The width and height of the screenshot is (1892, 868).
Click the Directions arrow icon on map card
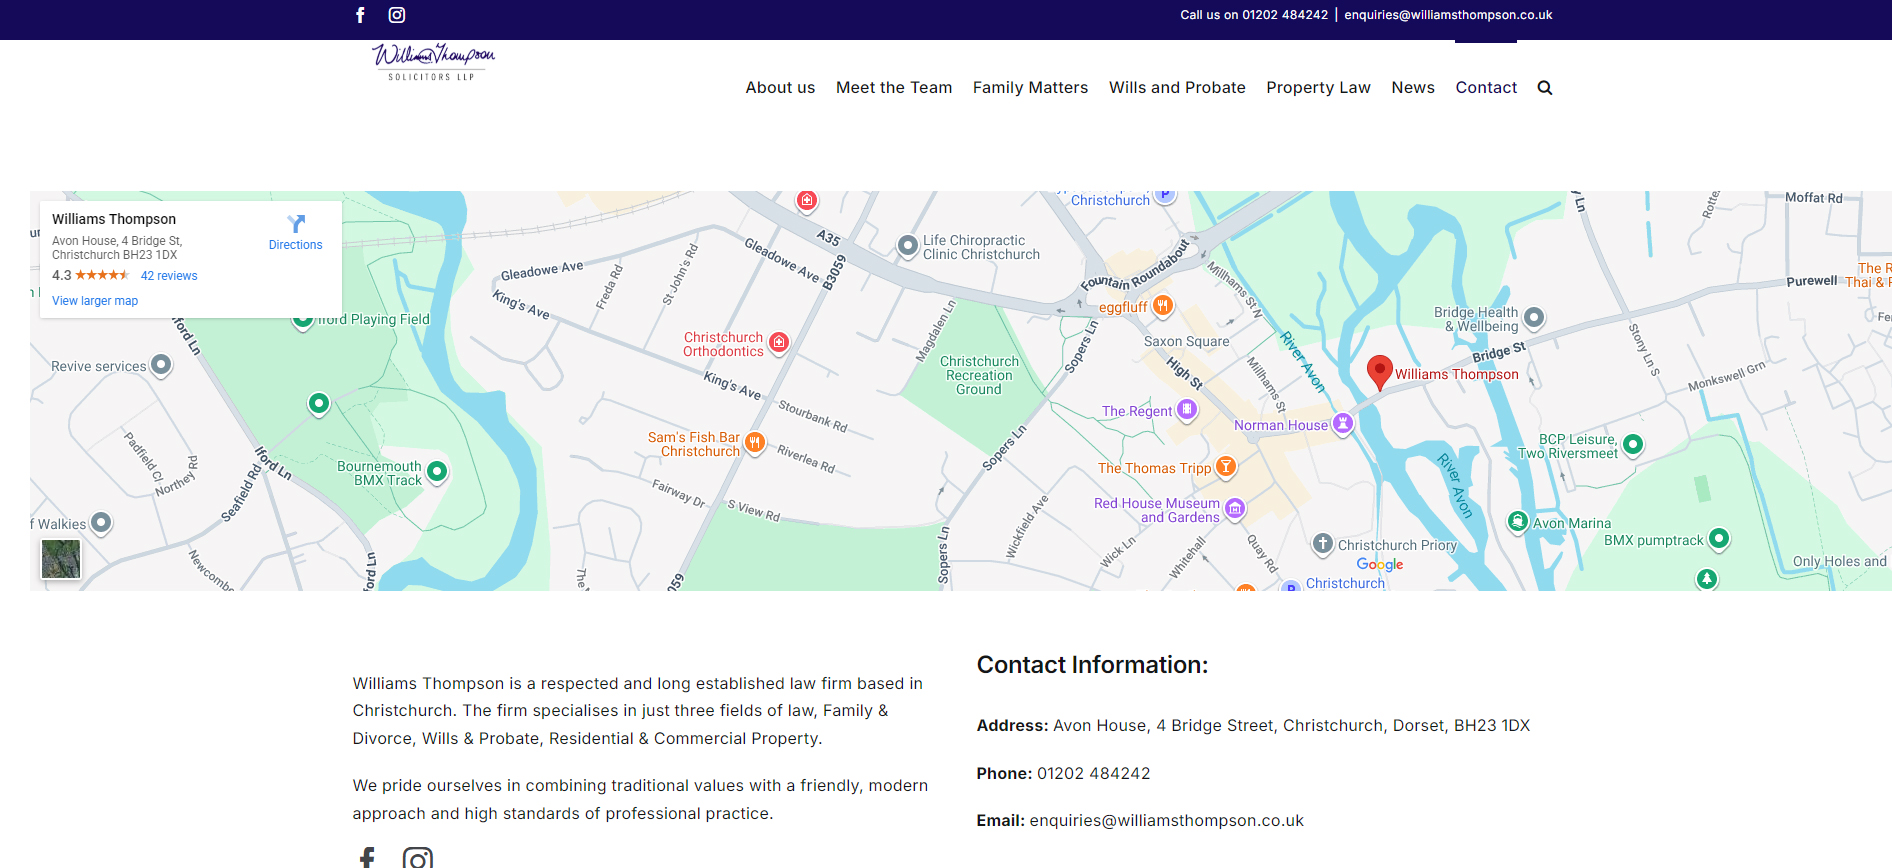(296, 224)
